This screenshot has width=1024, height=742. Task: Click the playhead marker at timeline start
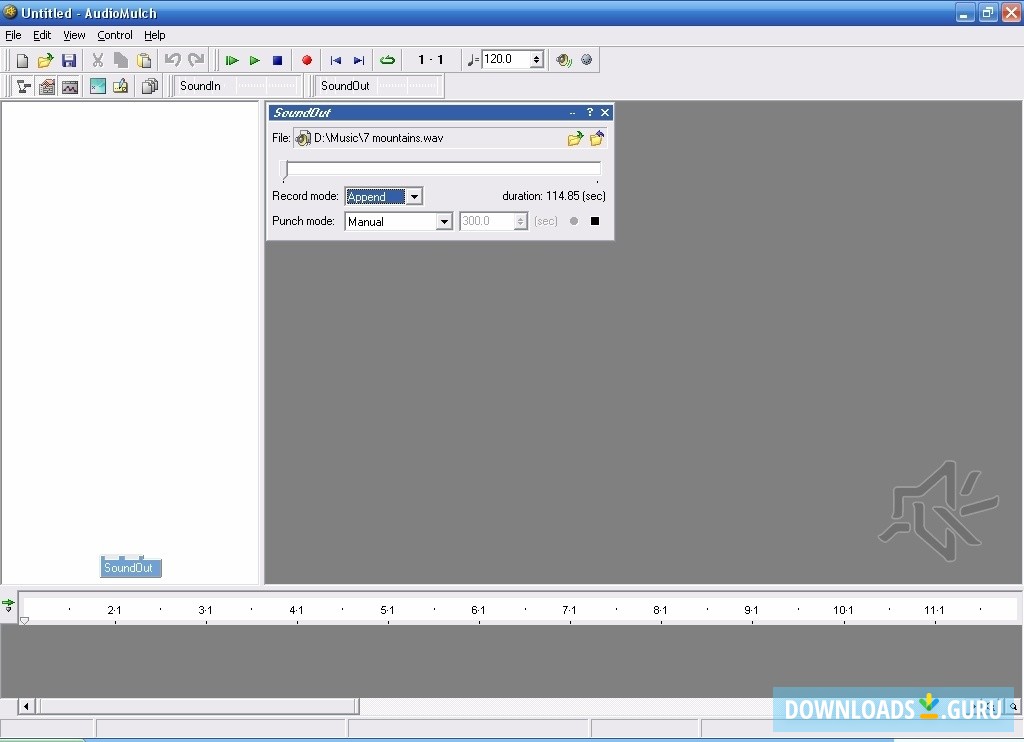click(x=24, y=621)
